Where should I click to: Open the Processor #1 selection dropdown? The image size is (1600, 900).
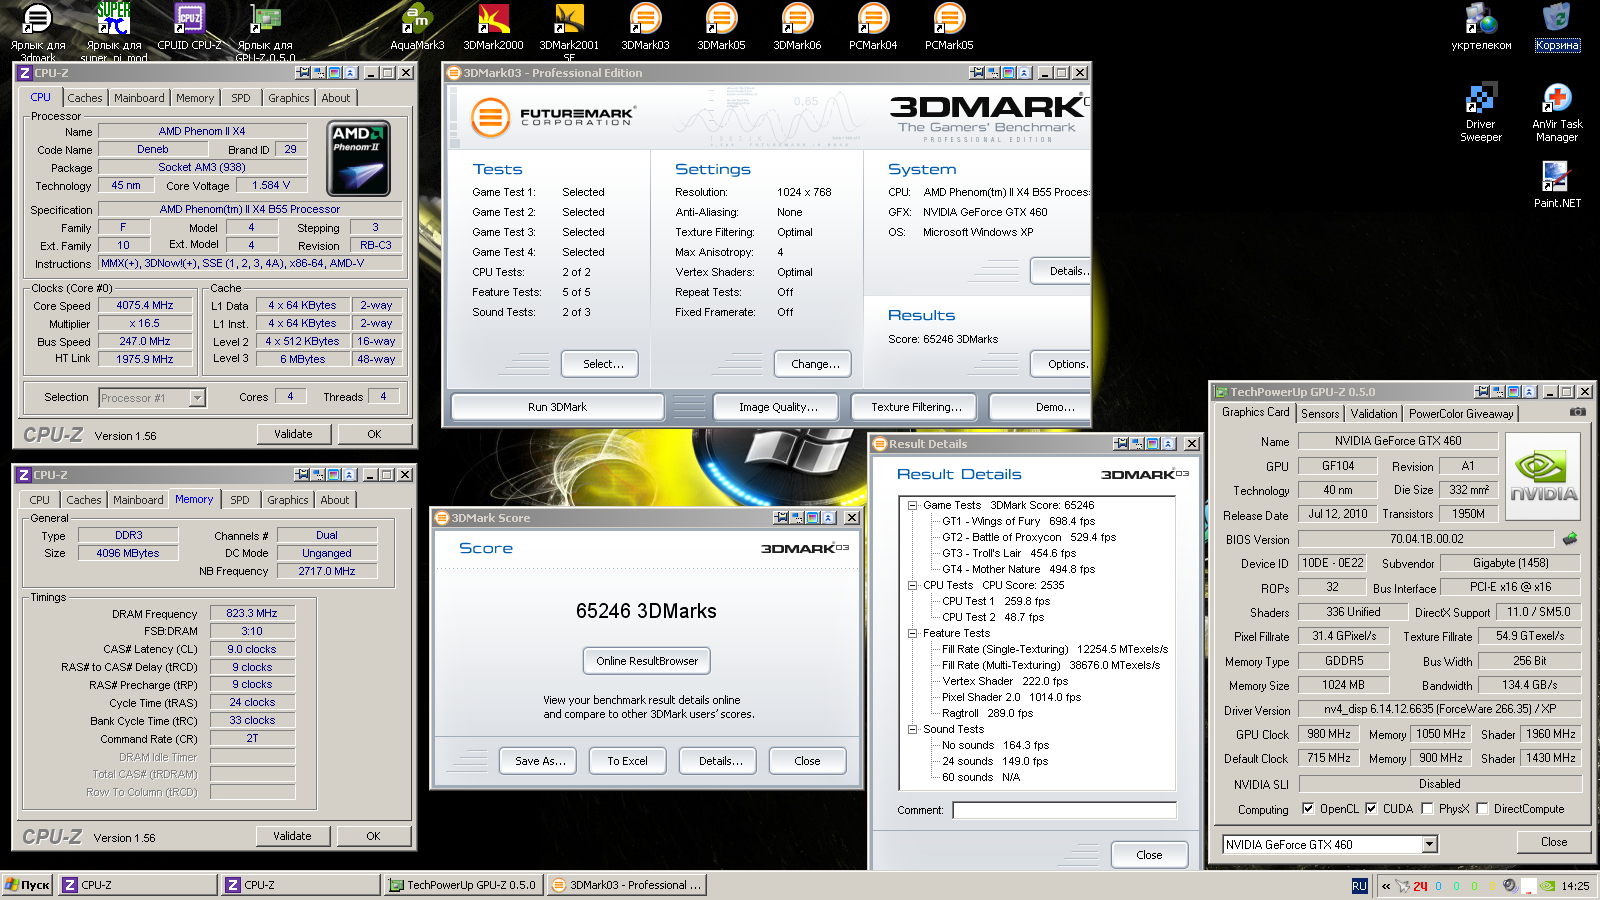(197, 397)
